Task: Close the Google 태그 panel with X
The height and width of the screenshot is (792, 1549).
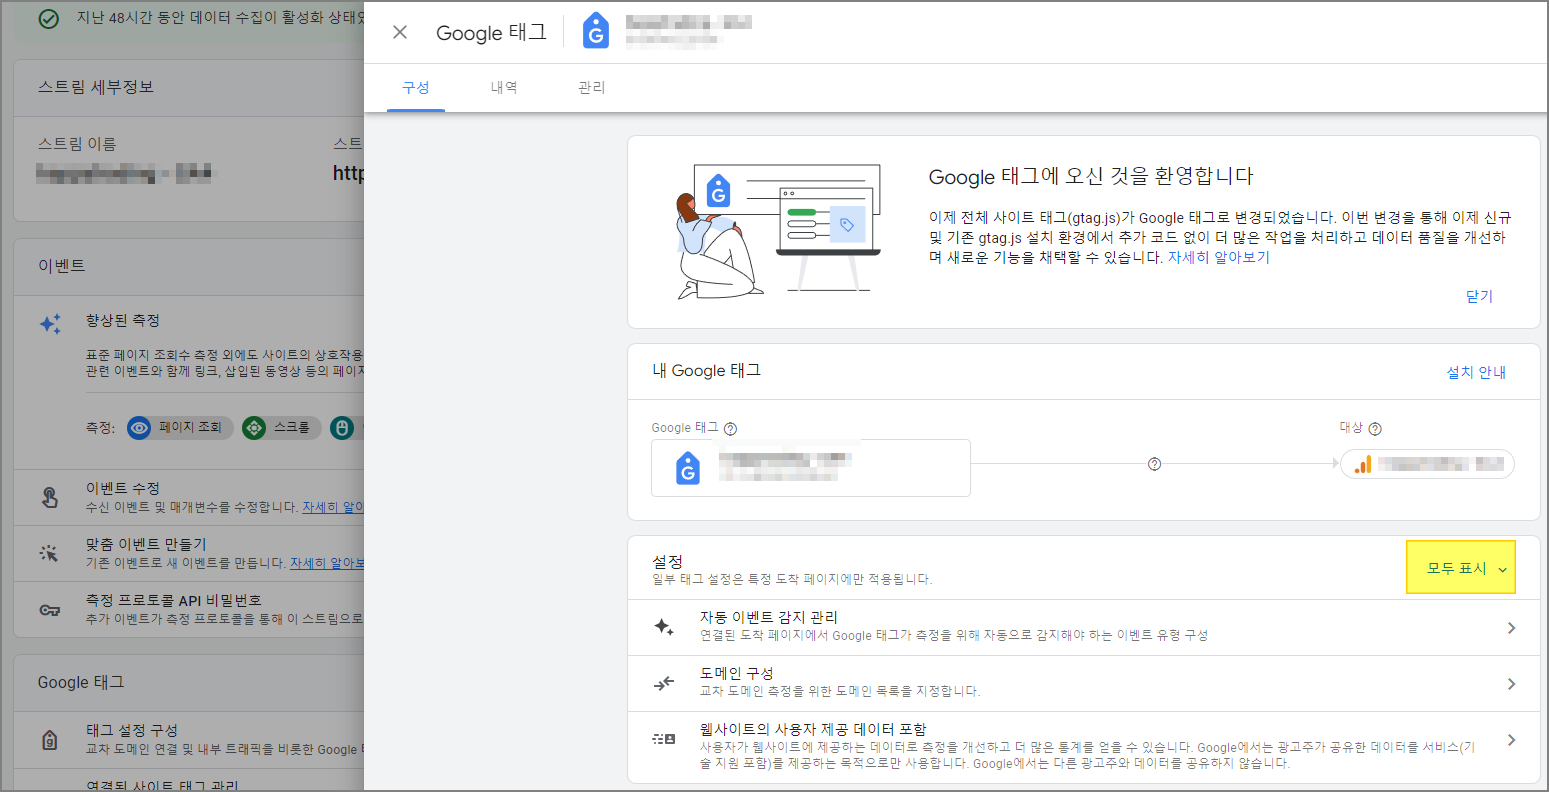Action: pyautogui.click(x=400, y=32)
